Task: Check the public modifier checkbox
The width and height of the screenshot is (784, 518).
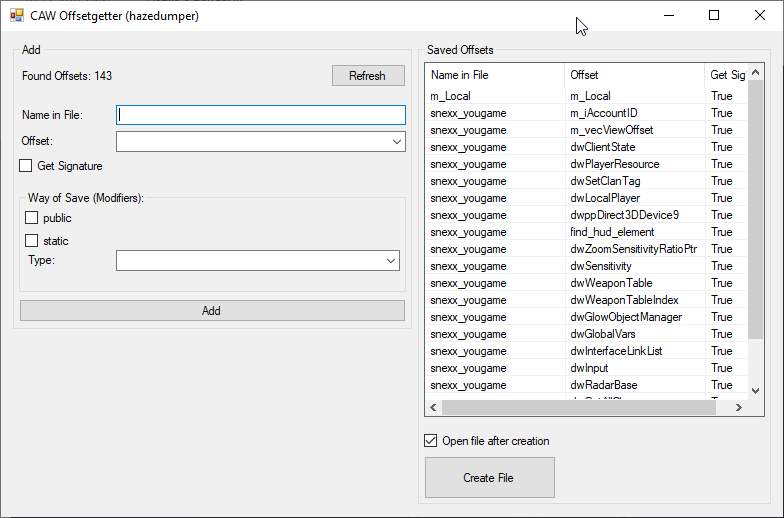Action: (x=32, y=218)
